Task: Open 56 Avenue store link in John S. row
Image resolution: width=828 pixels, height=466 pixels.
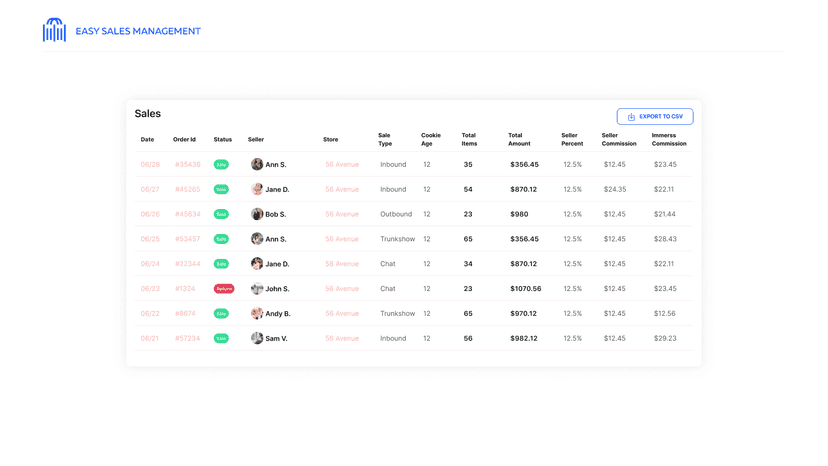Action: click(x=342, y=288)
